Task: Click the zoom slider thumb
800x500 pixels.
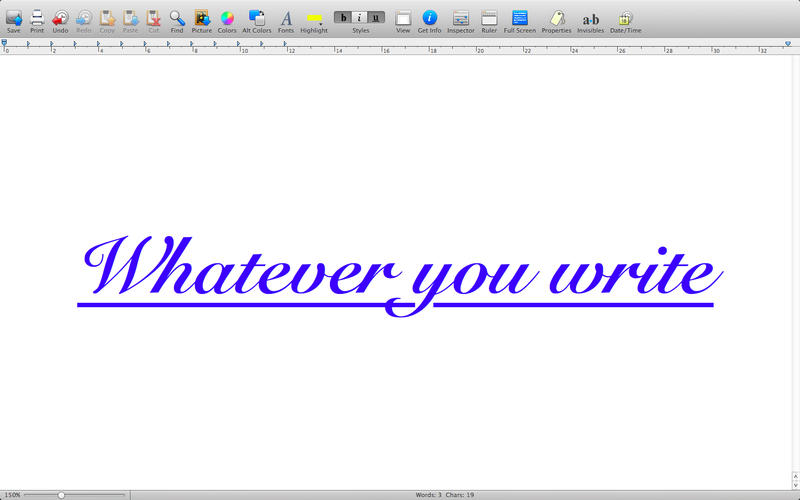Action: click(x=61, y=495)
